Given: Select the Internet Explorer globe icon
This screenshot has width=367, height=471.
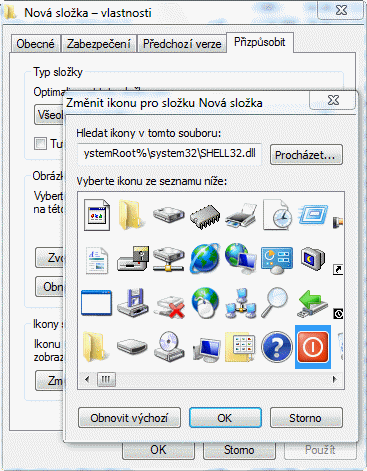Looking at the screenshot, I should point(205,259).
